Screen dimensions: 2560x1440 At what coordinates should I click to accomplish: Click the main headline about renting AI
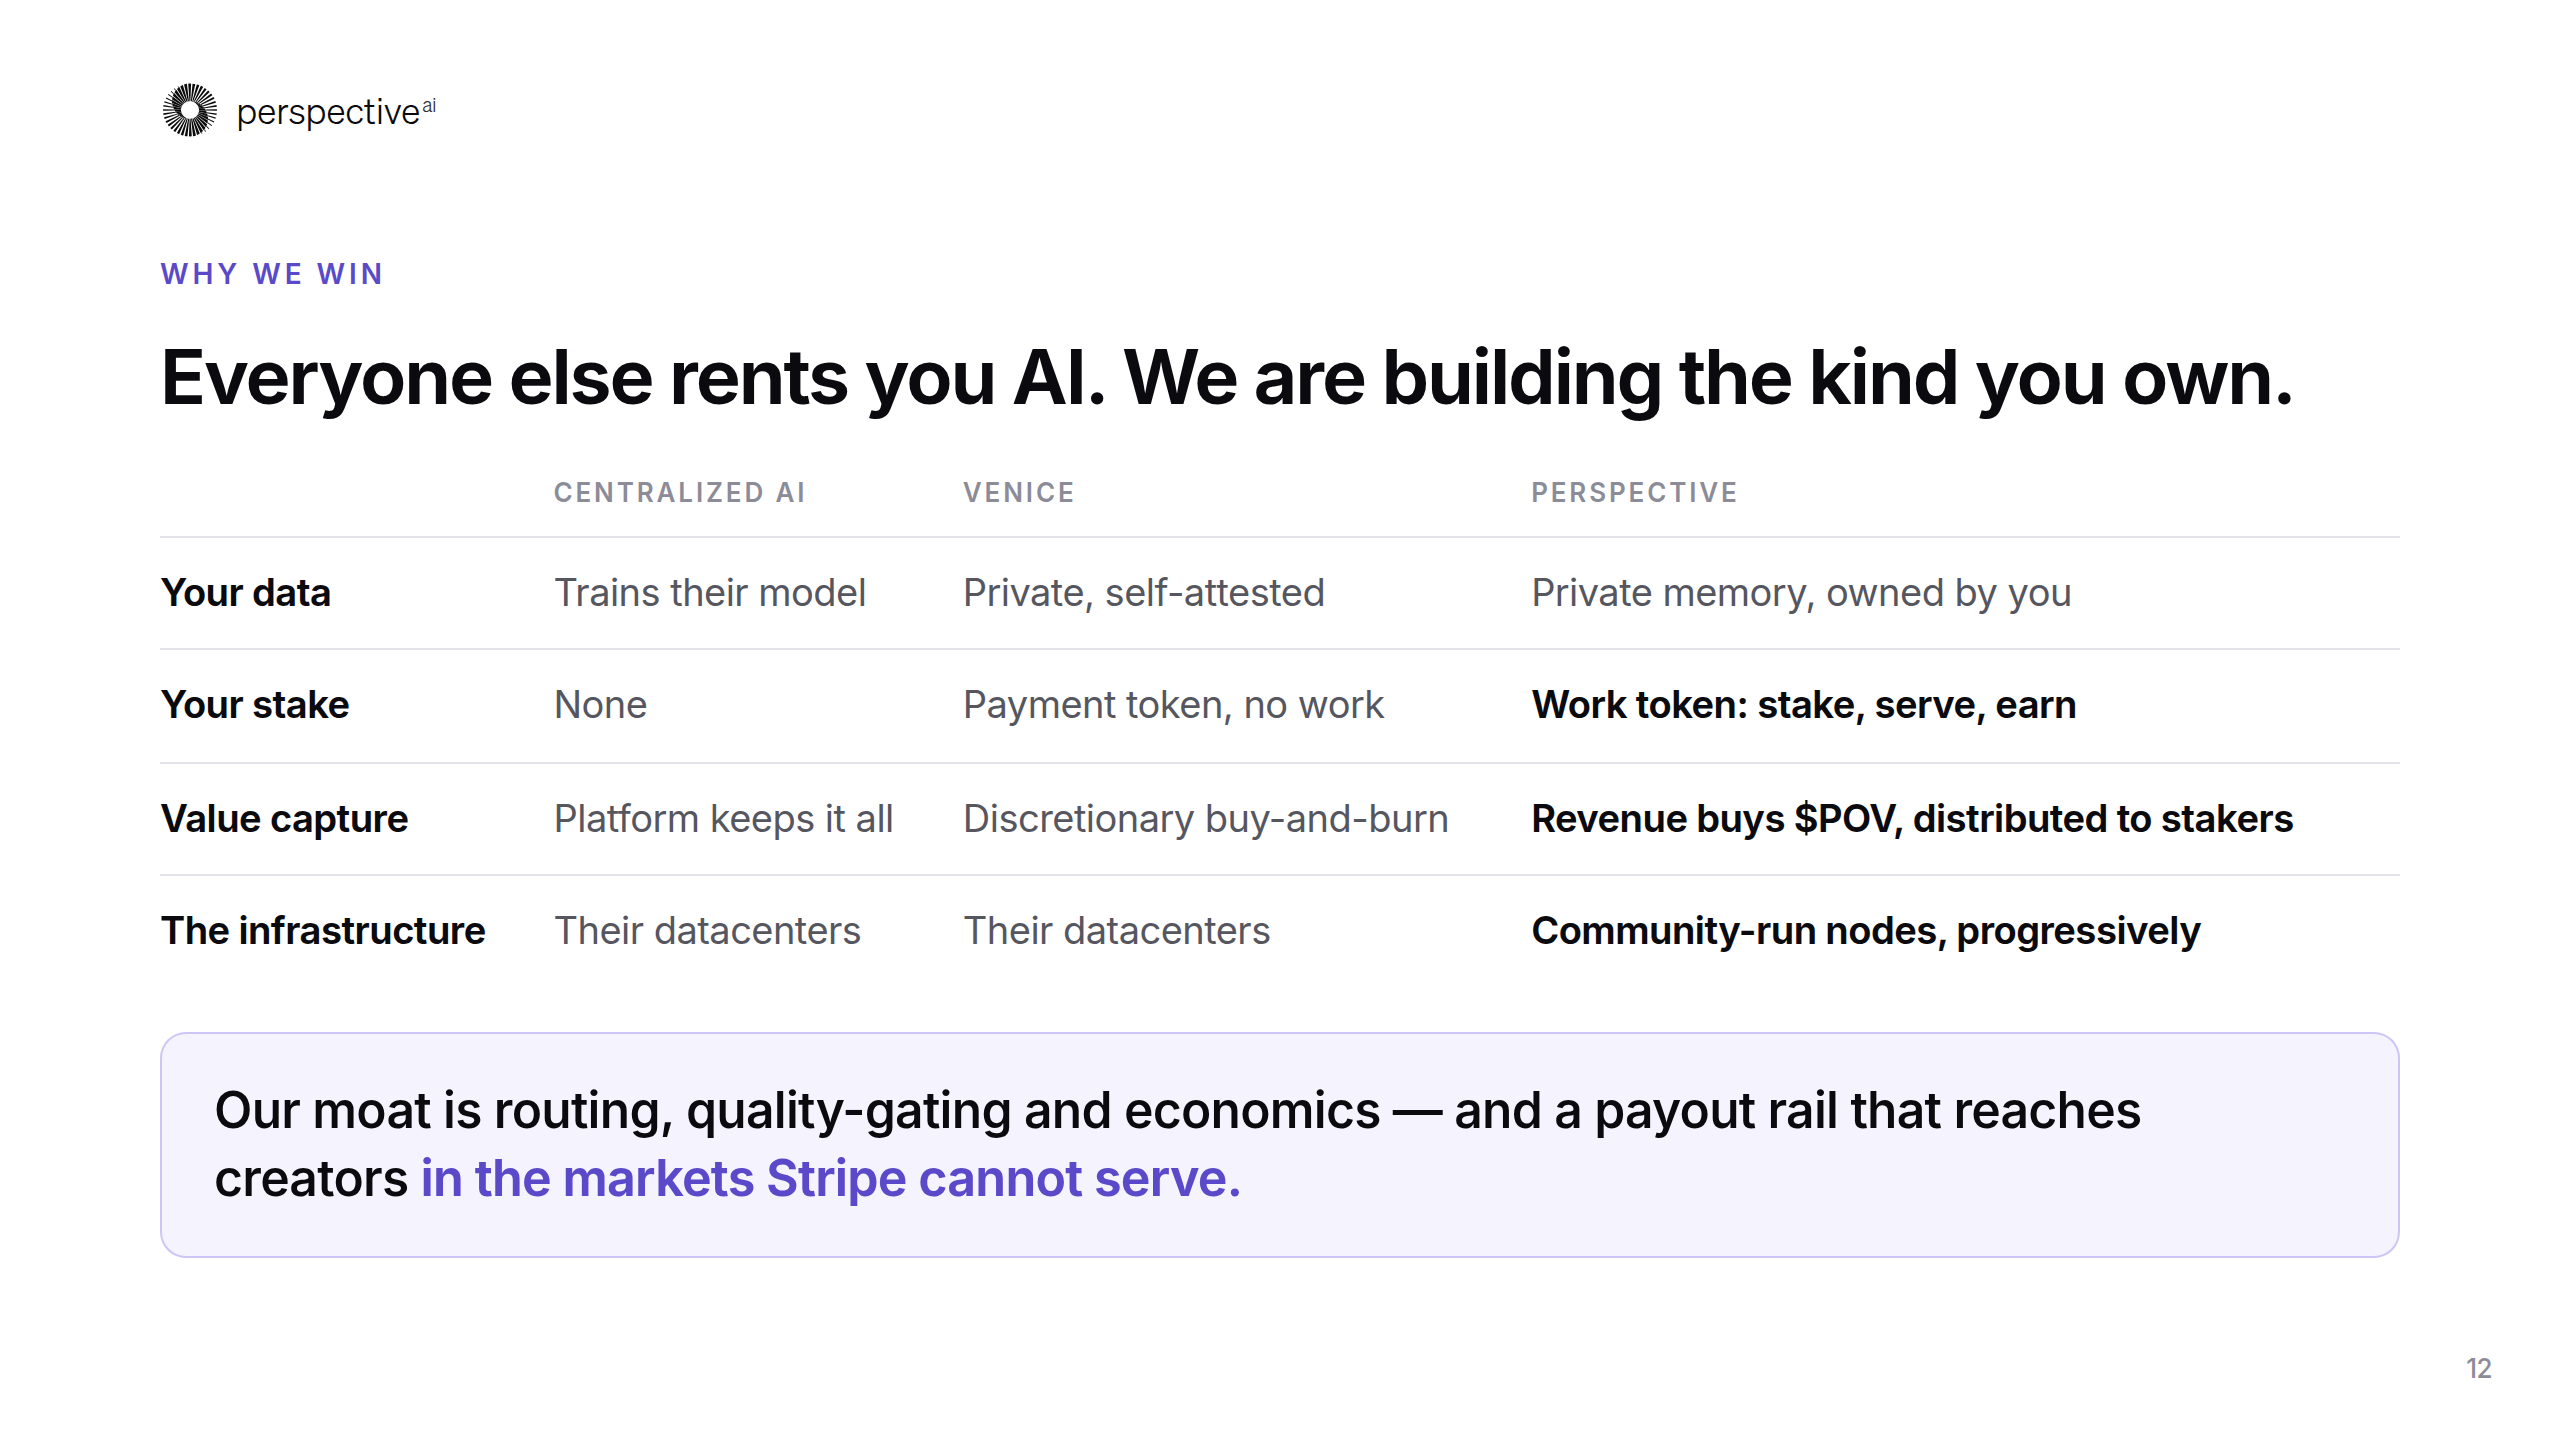click(x=1226, y=379)
